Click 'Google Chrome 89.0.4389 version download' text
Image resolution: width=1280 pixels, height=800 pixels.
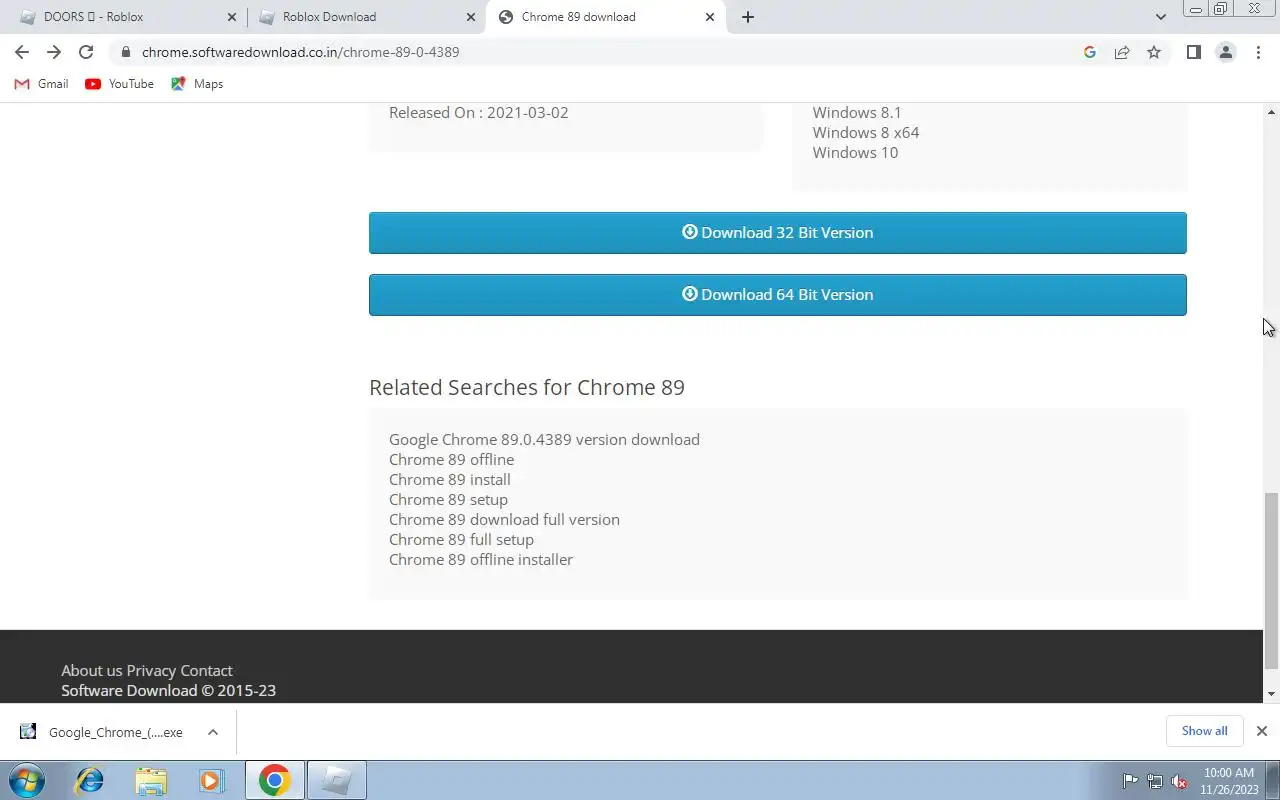[x=544, y=440]
